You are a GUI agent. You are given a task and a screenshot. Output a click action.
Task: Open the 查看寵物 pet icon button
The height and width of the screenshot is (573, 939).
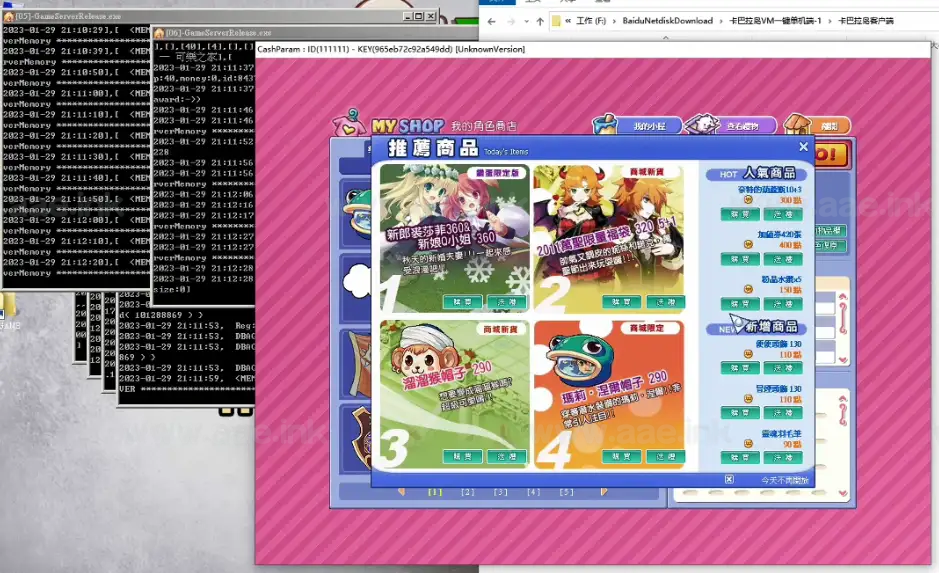(x=736, y=125)
